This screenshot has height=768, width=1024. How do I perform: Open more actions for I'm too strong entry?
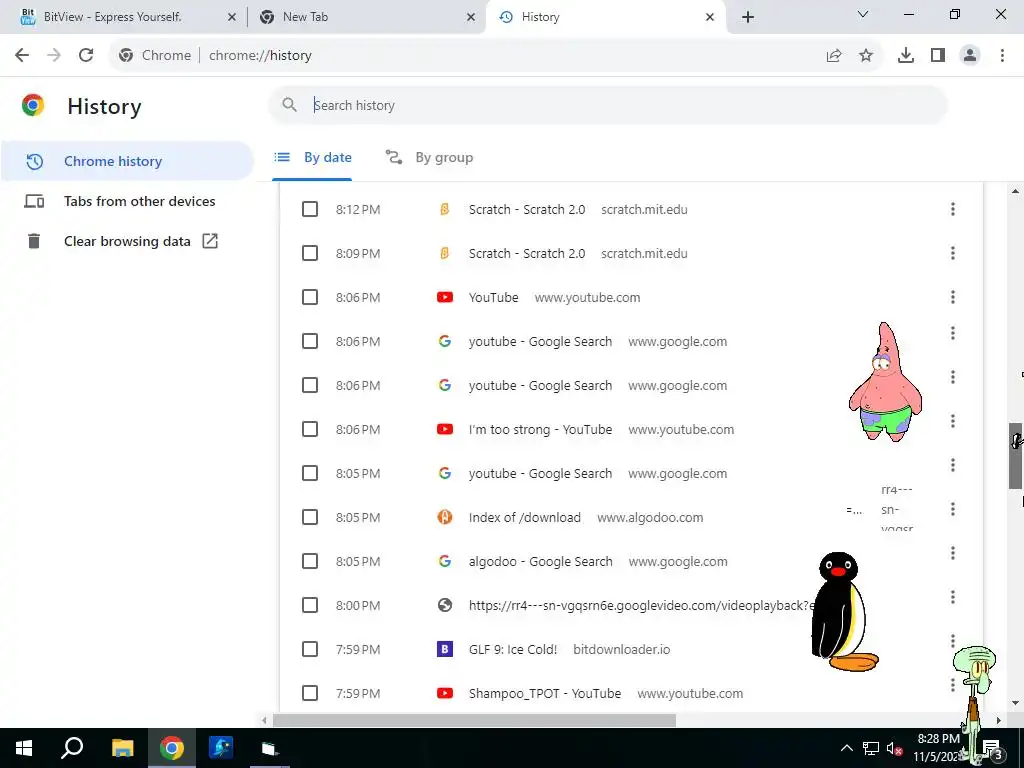(x=953, y=421)
